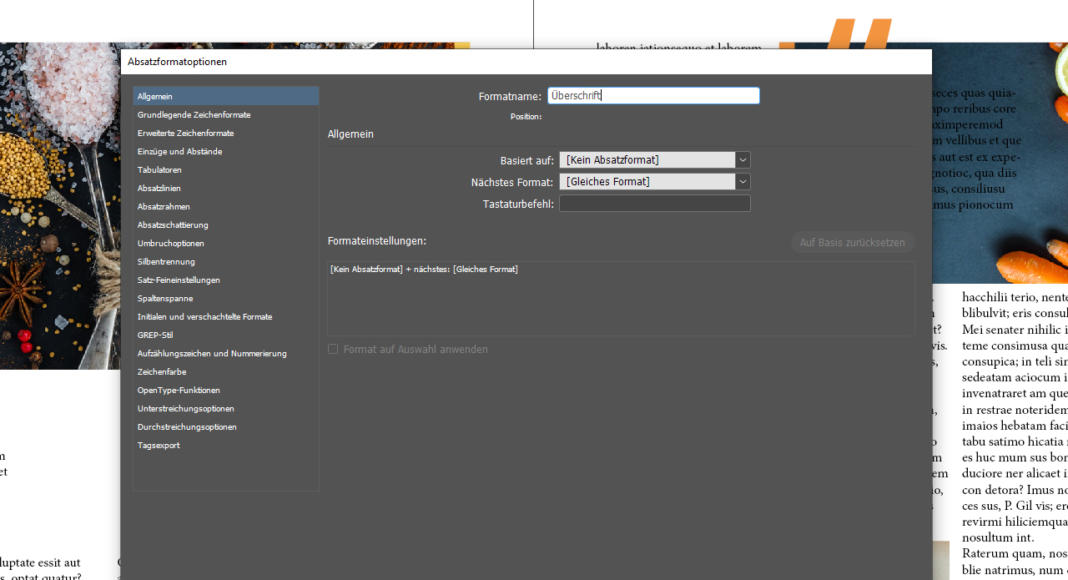Select Grundlegende Zeichenformate in the sidebar
This screenshot has height=580, width=1068.
coord(194,115)
